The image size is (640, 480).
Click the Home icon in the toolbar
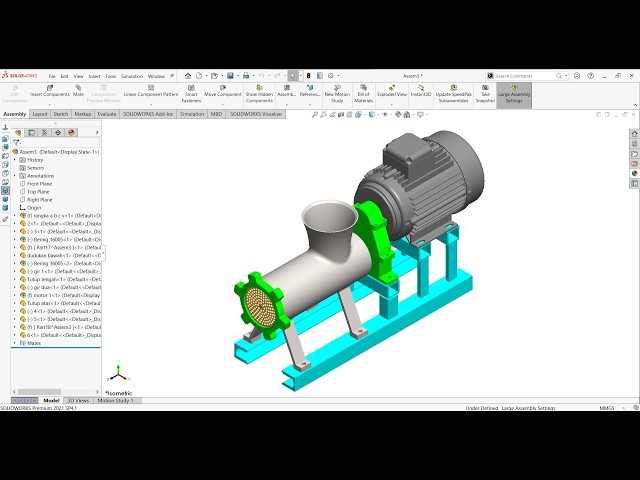[188, 76]
